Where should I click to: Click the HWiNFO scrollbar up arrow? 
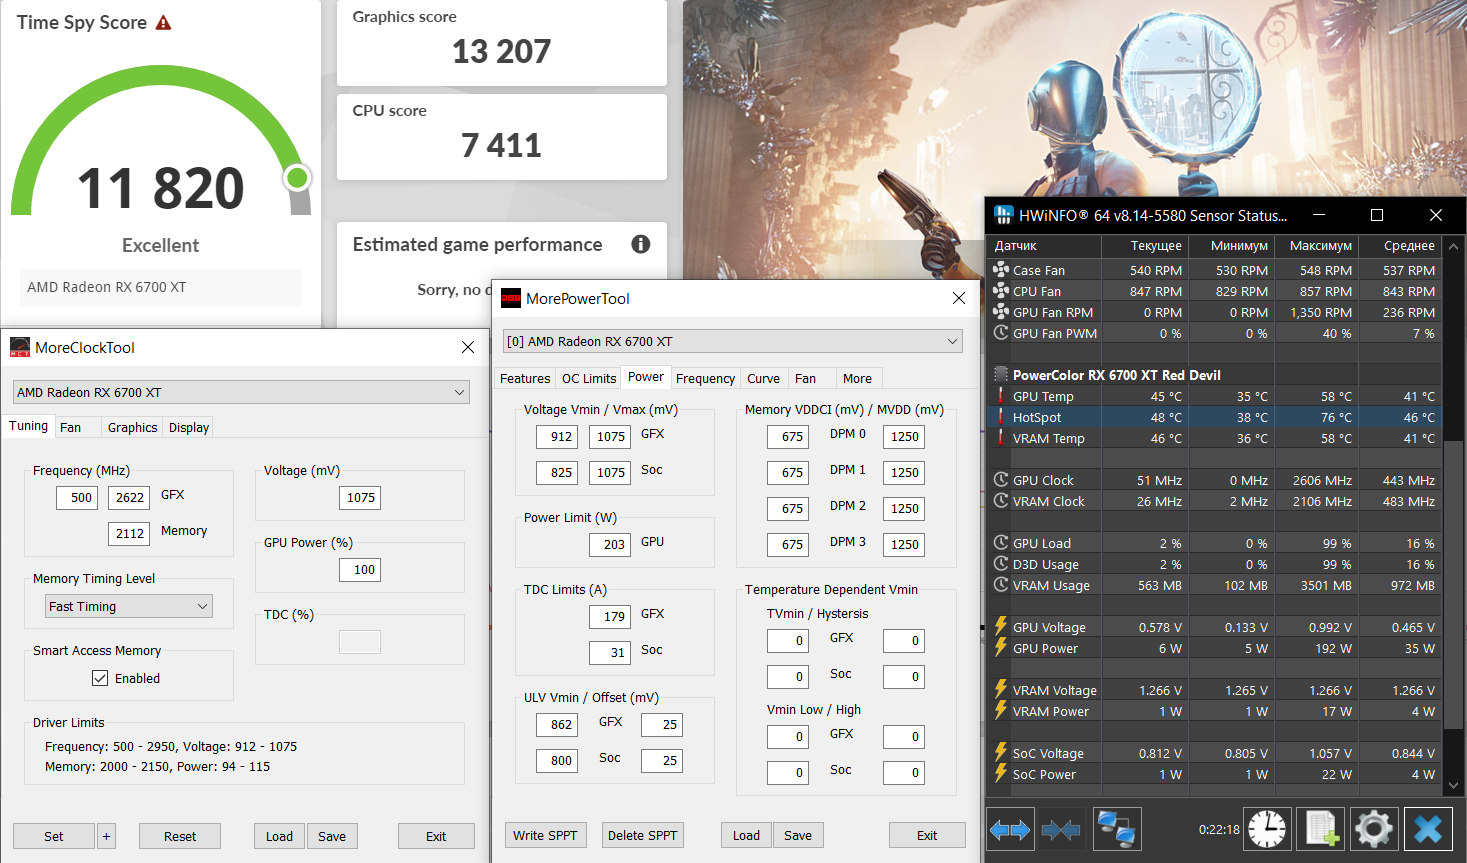tap(1454, 246)
